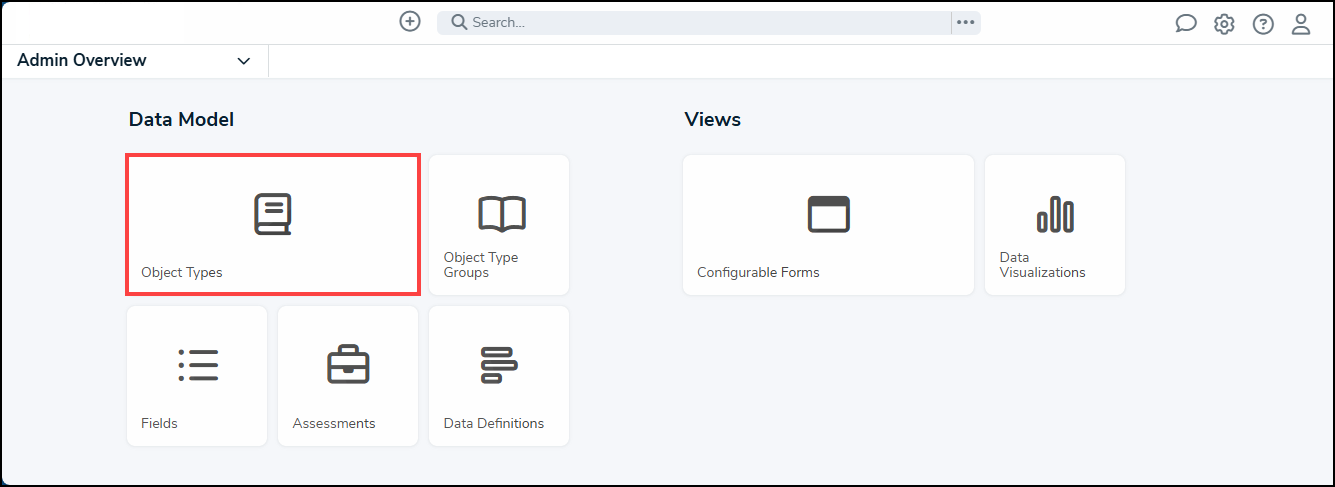Click the Assessments briefcase icon
The width and height of the screenshot is (1335, 487).
coord(348,365)
